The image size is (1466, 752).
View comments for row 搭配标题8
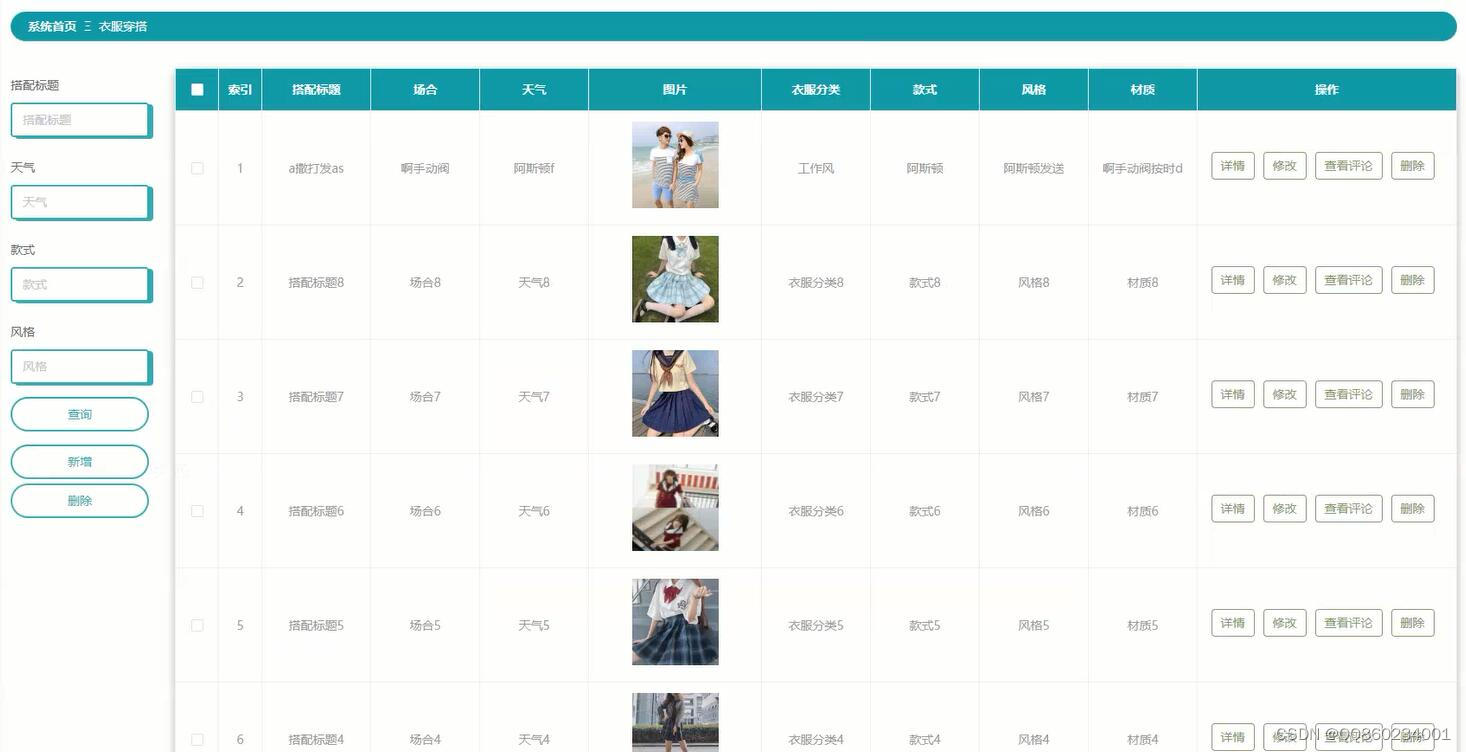(1348, 280)
